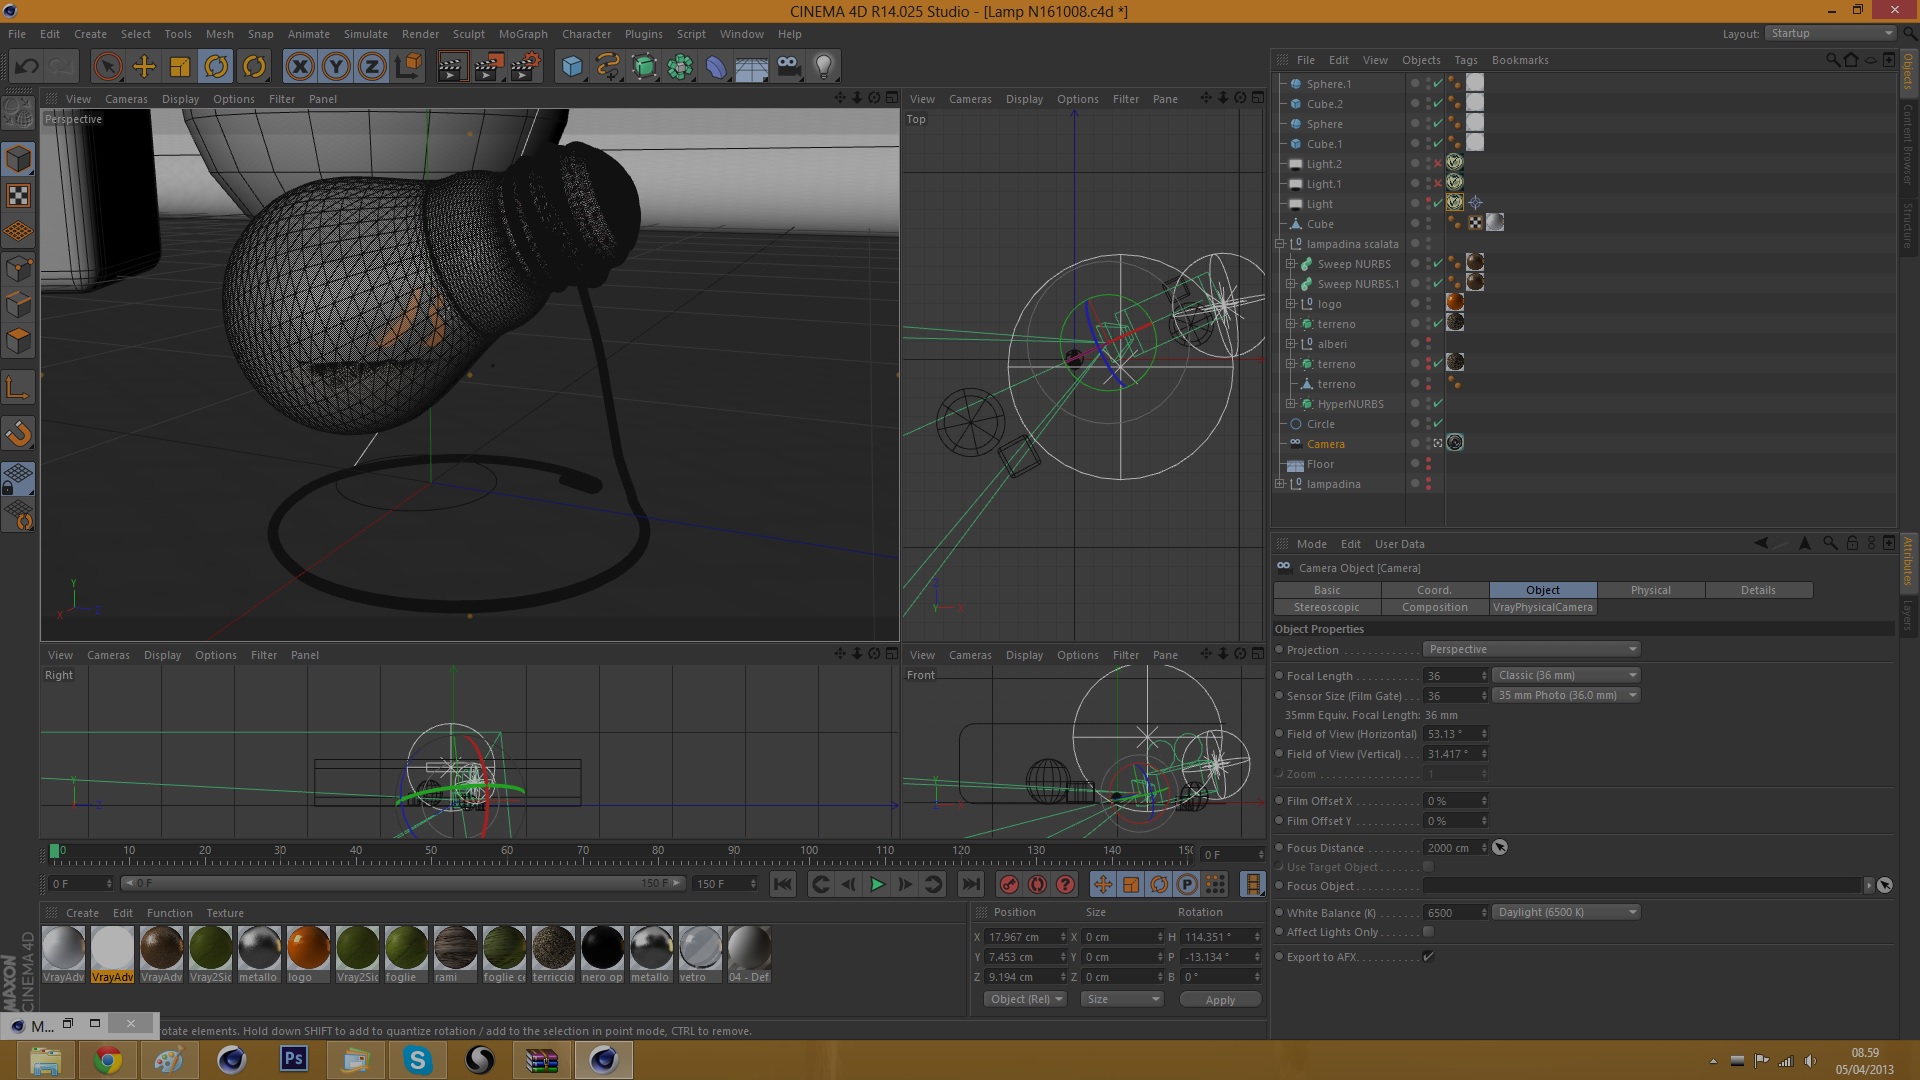Select the orange logo material swatch
1920x1080 pixels.
pos(308,948)
